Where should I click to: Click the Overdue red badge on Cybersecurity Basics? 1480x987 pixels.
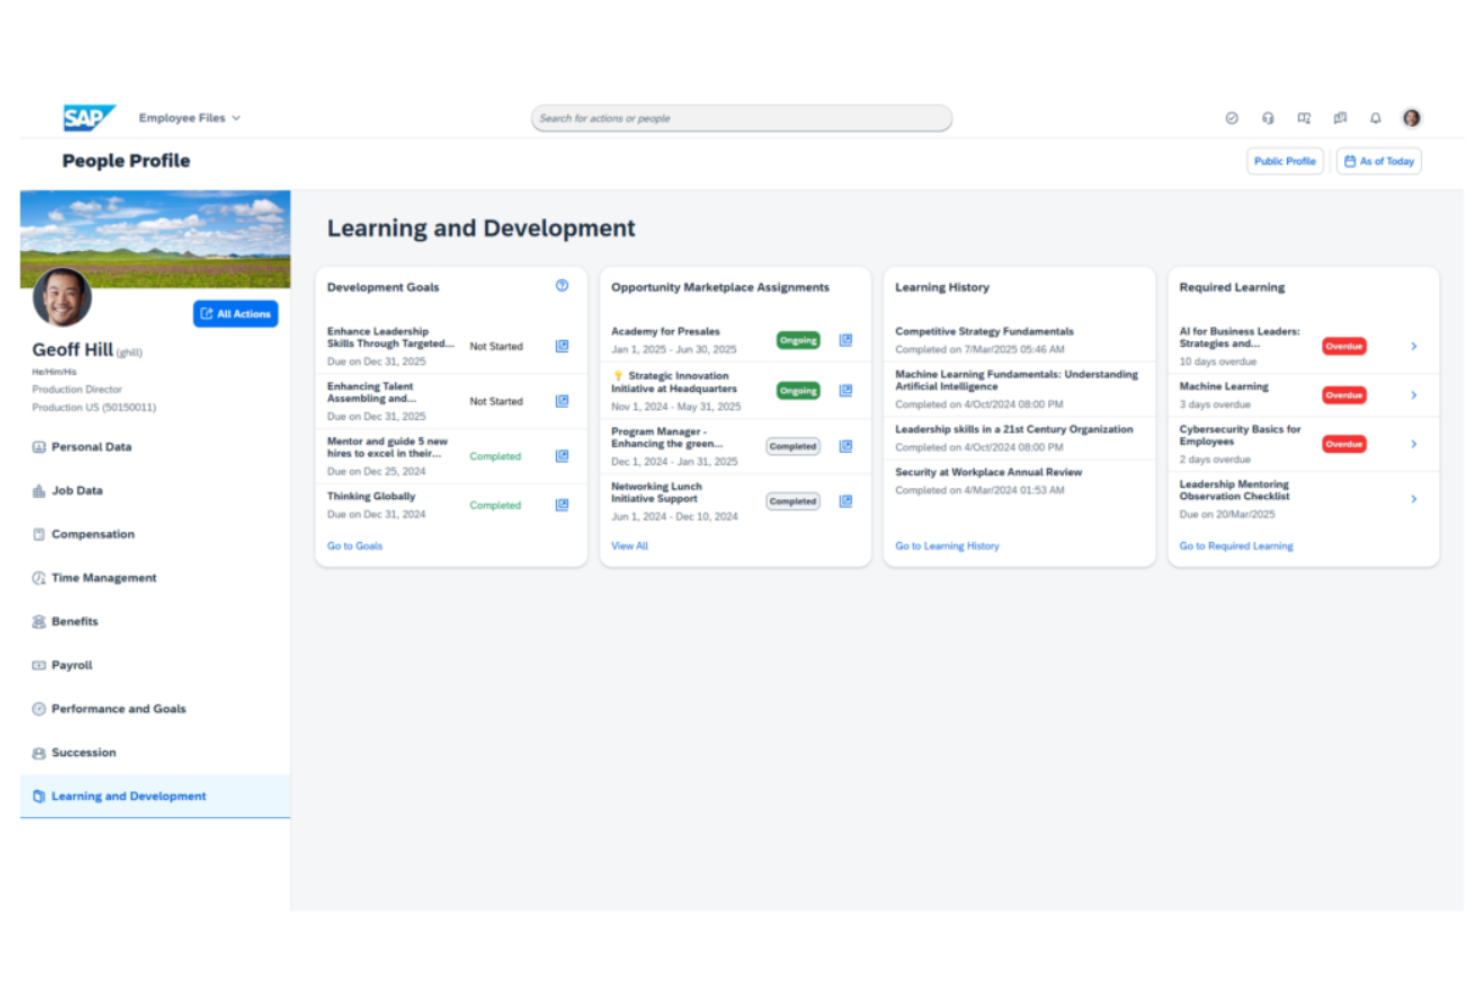point(1343,443)
